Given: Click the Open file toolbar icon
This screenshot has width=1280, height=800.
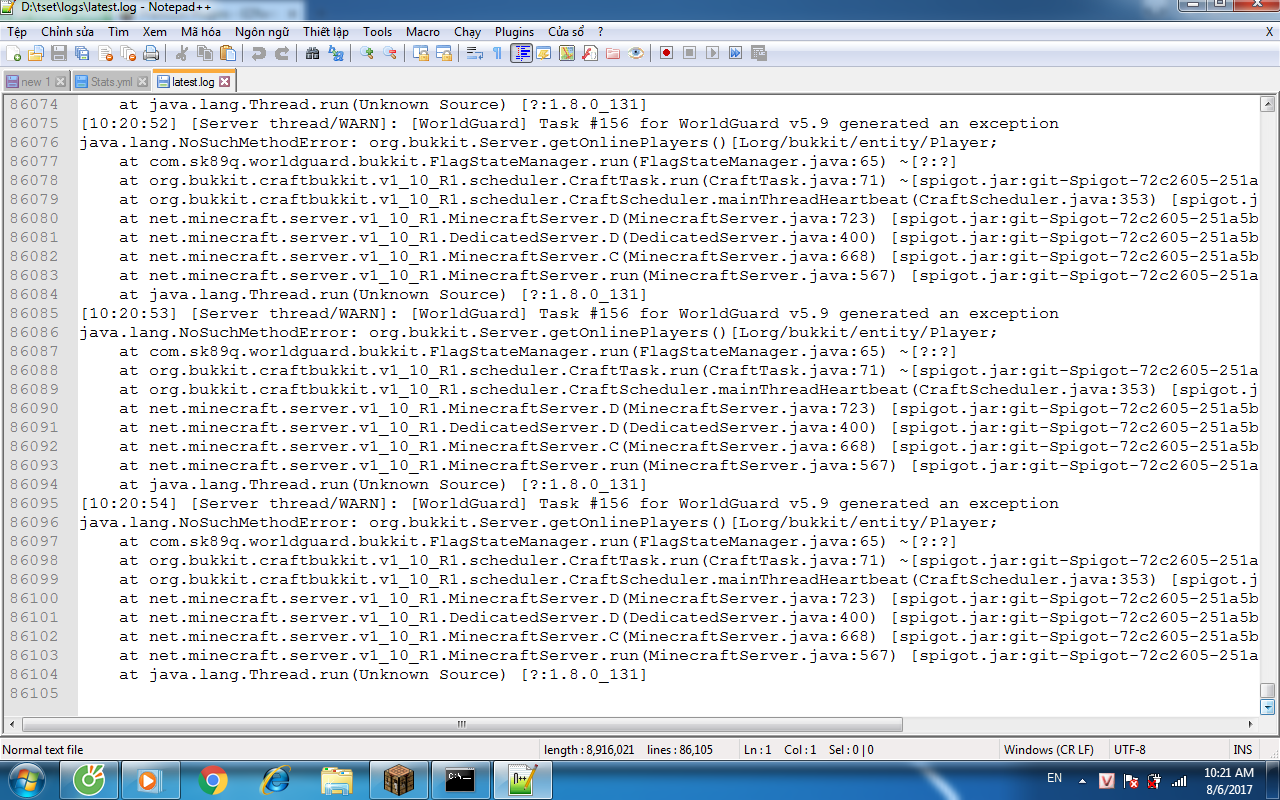Looking at the screenshot, I should [36, 53].
